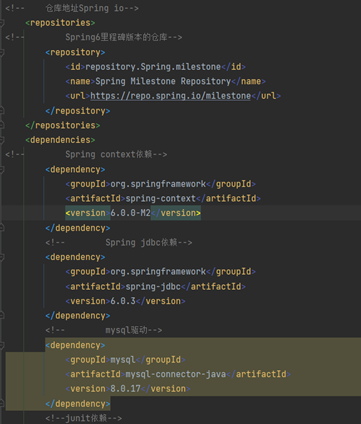The width and height of the screenshot is (361, 424).
Task: Click the opening <url> tag
Action: pos(78,96)
